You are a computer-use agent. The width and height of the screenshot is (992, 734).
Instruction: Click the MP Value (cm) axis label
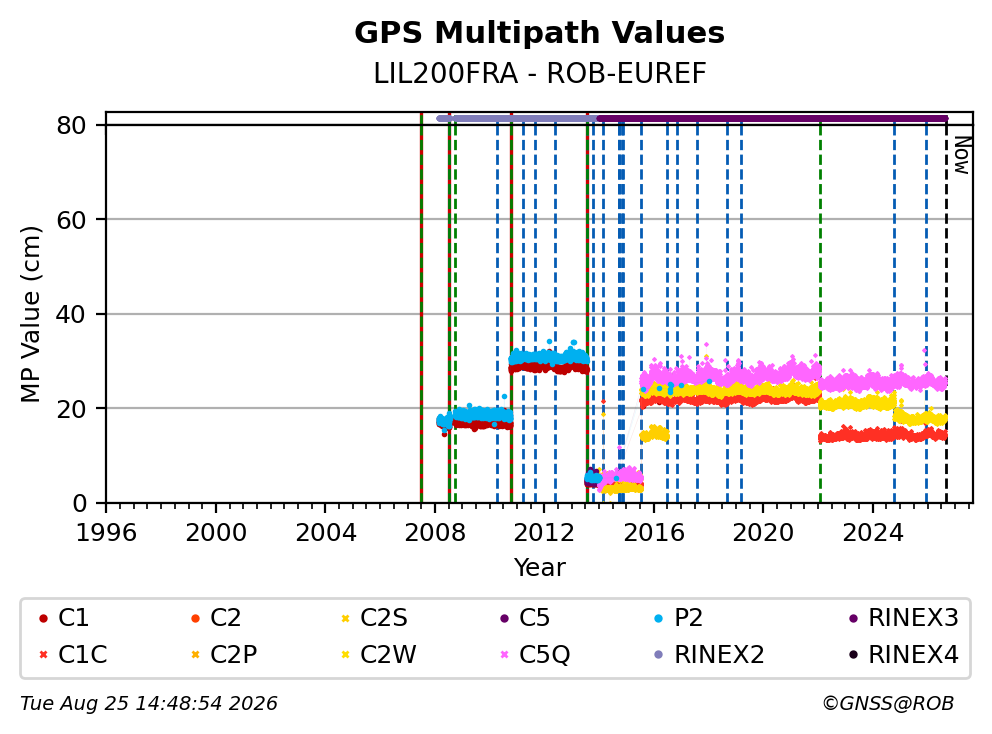tap(30, 314)
